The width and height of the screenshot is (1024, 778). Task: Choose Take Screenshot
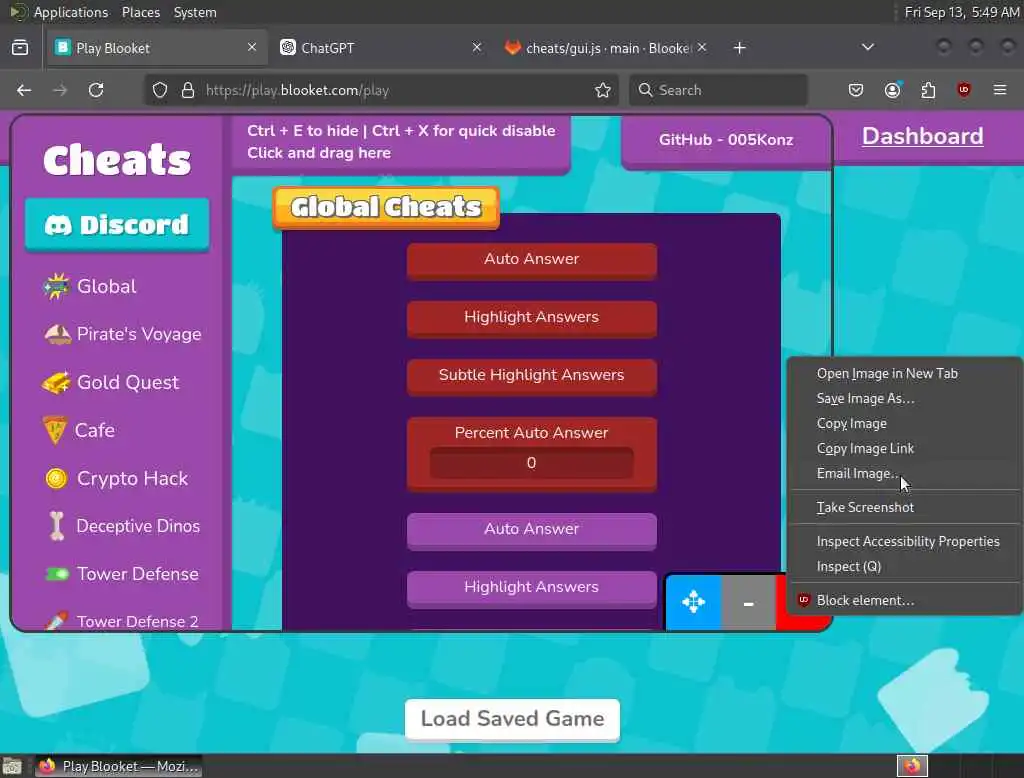pyautogui.click(x=904, y=508)
